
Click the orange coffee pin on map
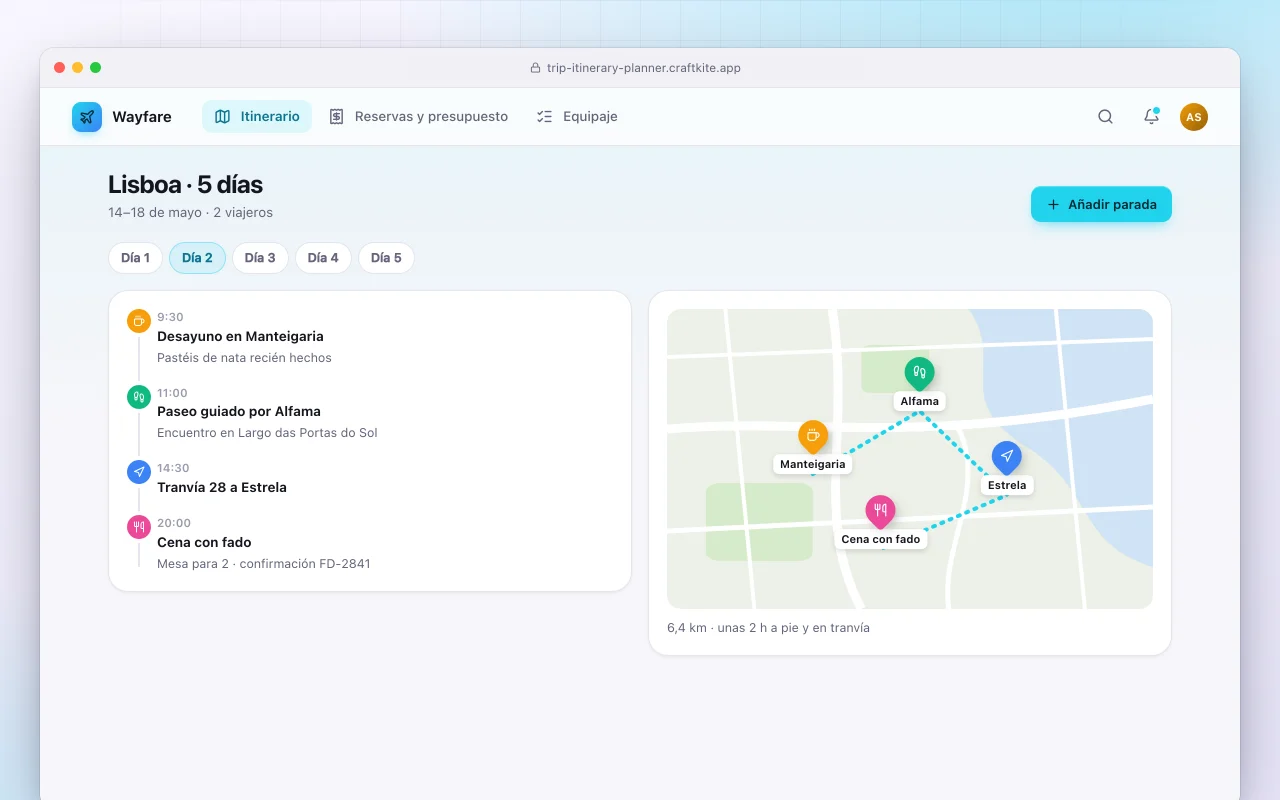(813, 436)
